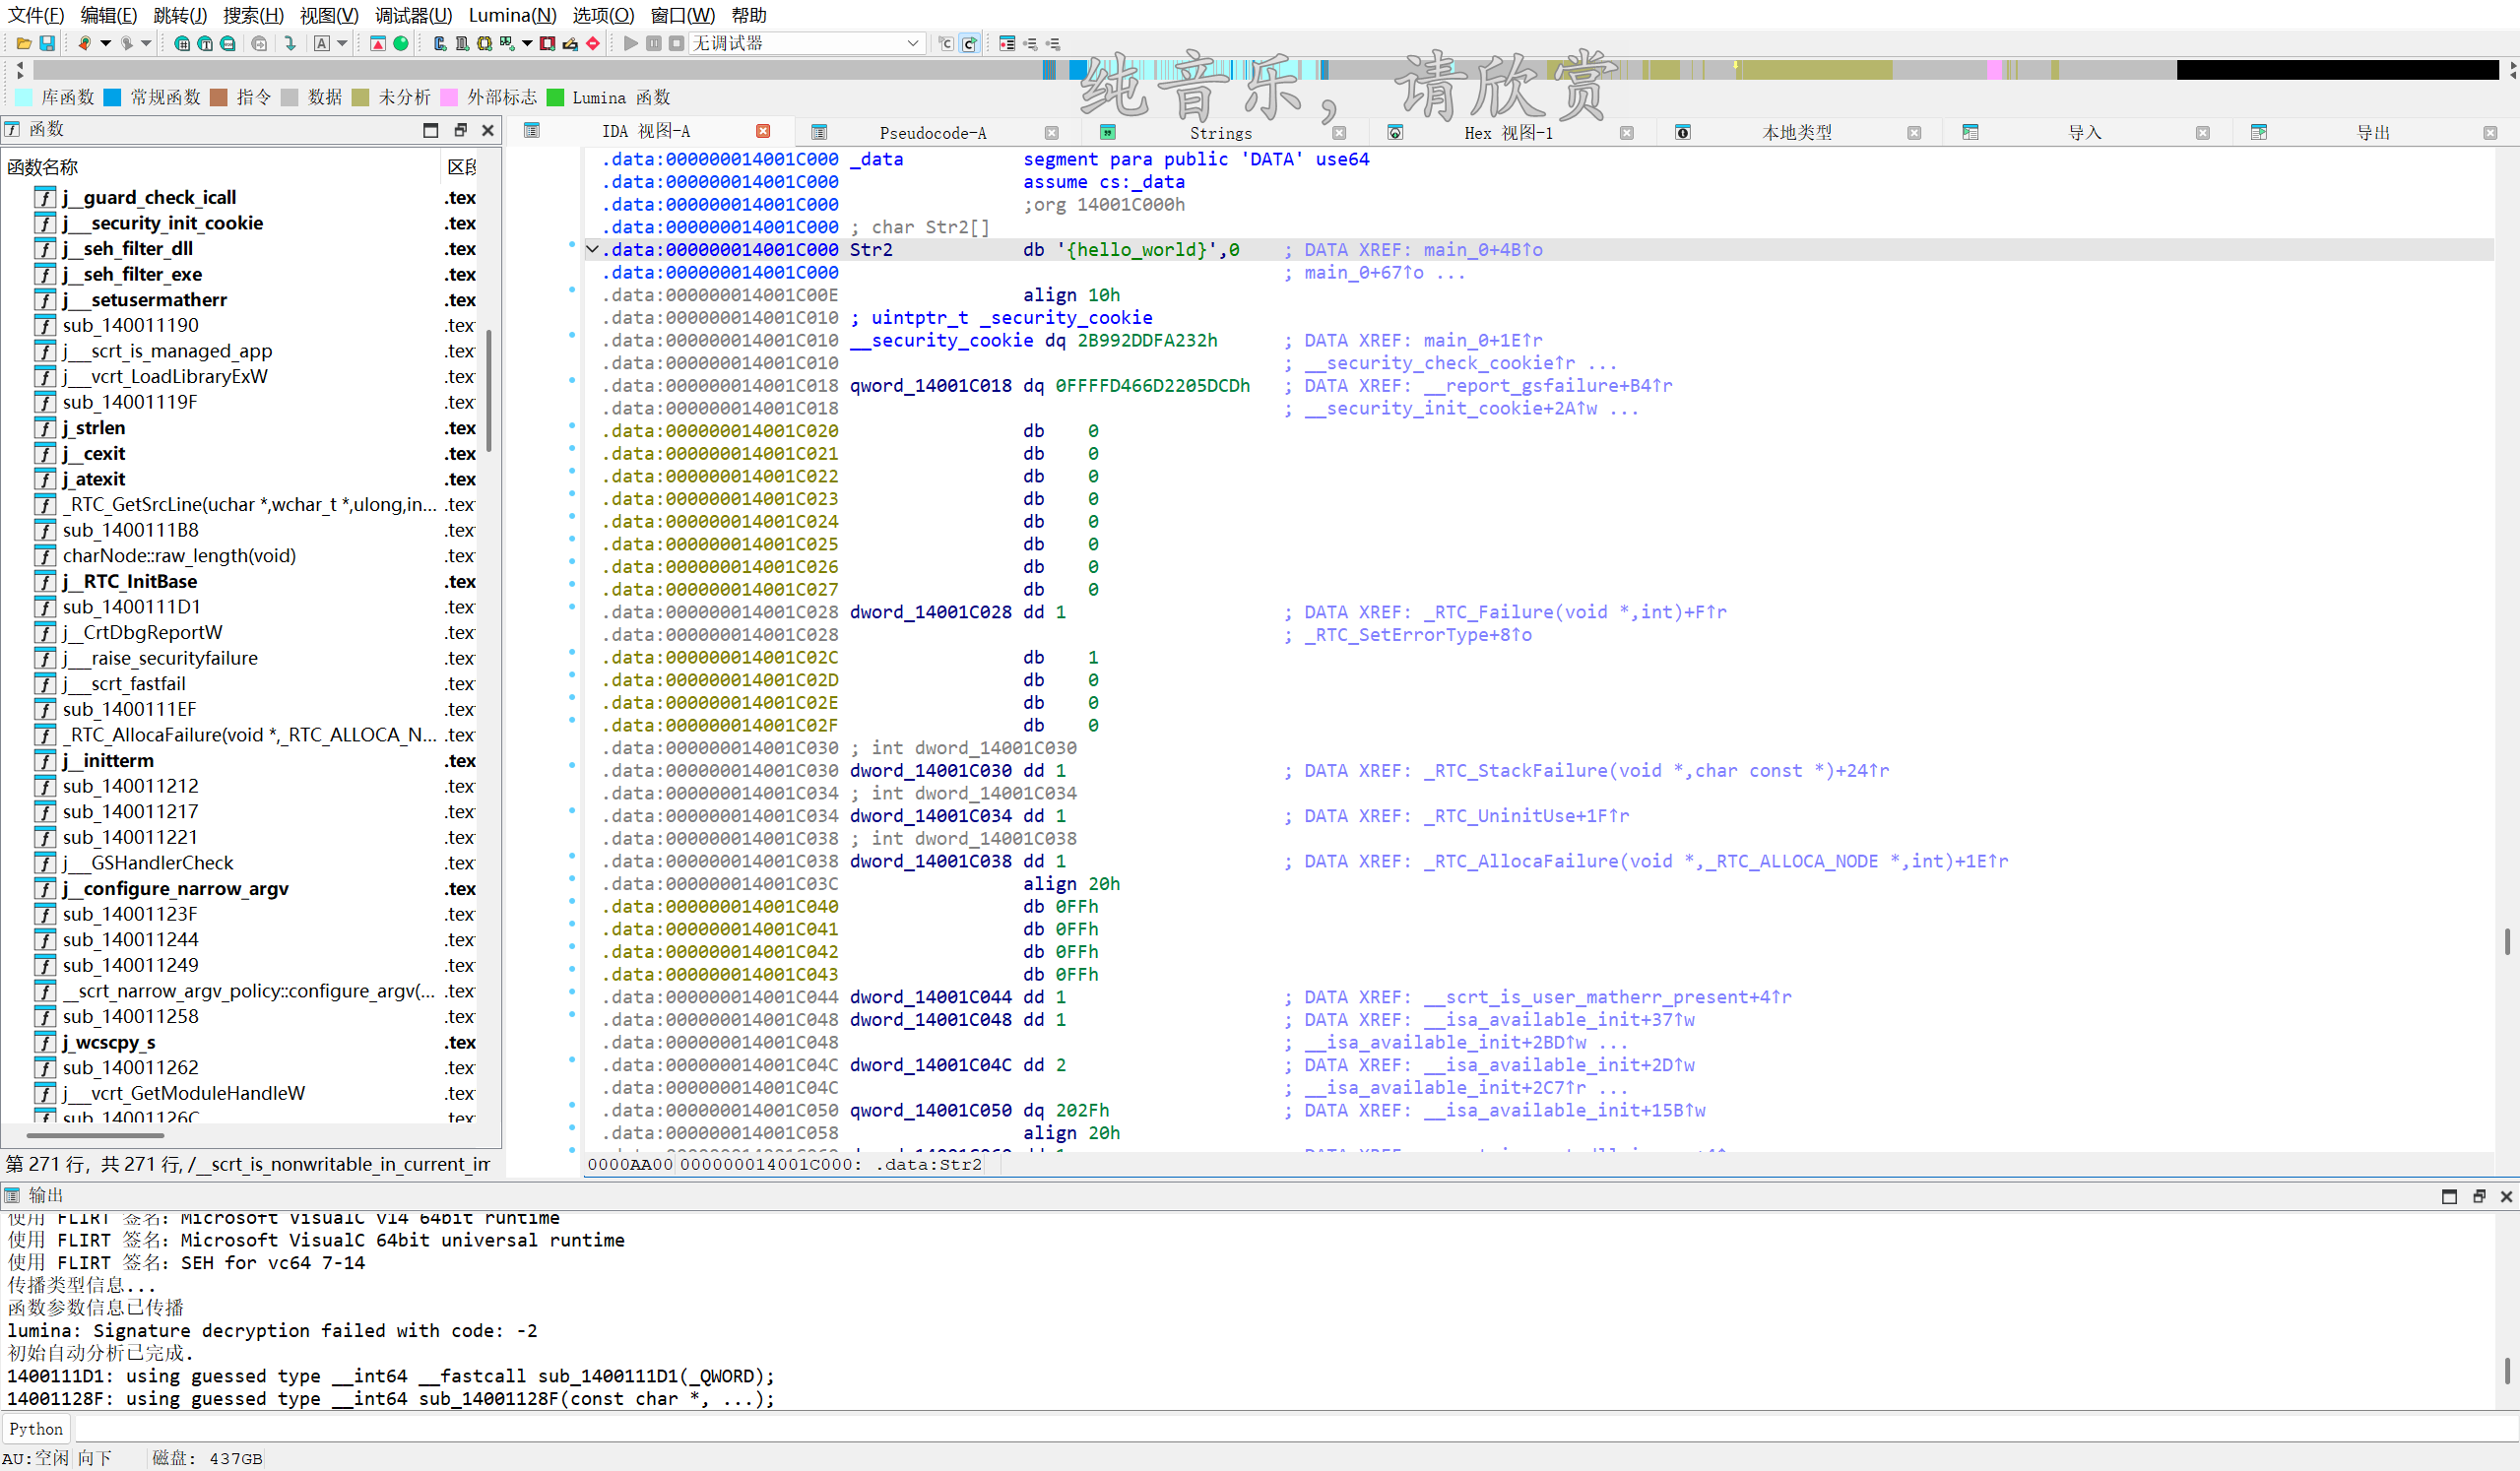Switch to the Pseudocode-A tab
This screenshot has height=1471, width=2520.
932,133
